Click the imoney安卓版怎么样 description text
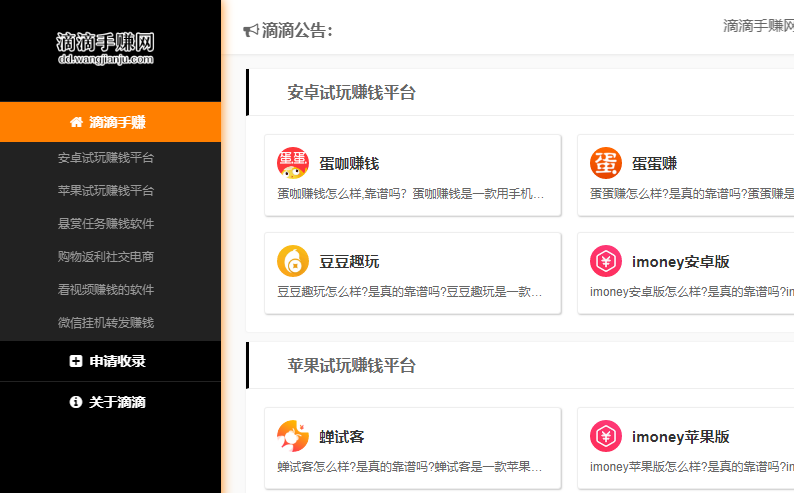Screen dimensions: 794x493 [x=692, y=292]
